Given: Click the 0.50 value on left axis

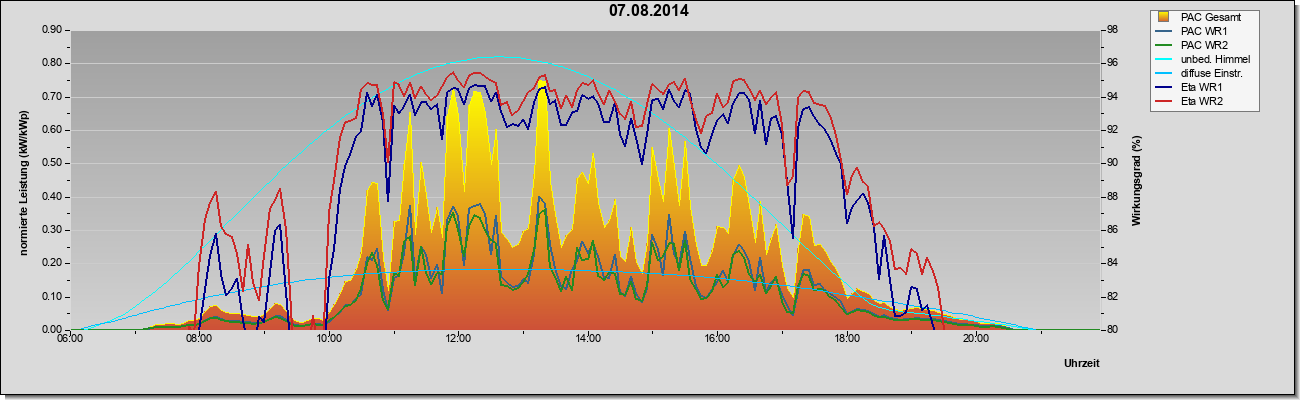Looking at the screenshot, I should 51,163.
